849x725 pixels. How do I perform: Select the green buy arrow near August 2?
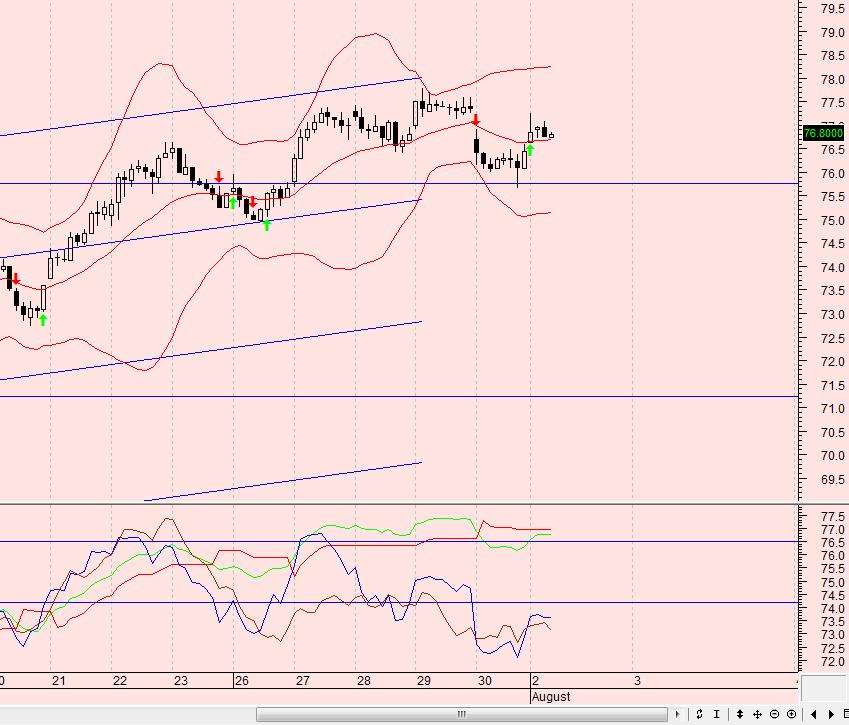pyautogui.click(x=530, y=150)
